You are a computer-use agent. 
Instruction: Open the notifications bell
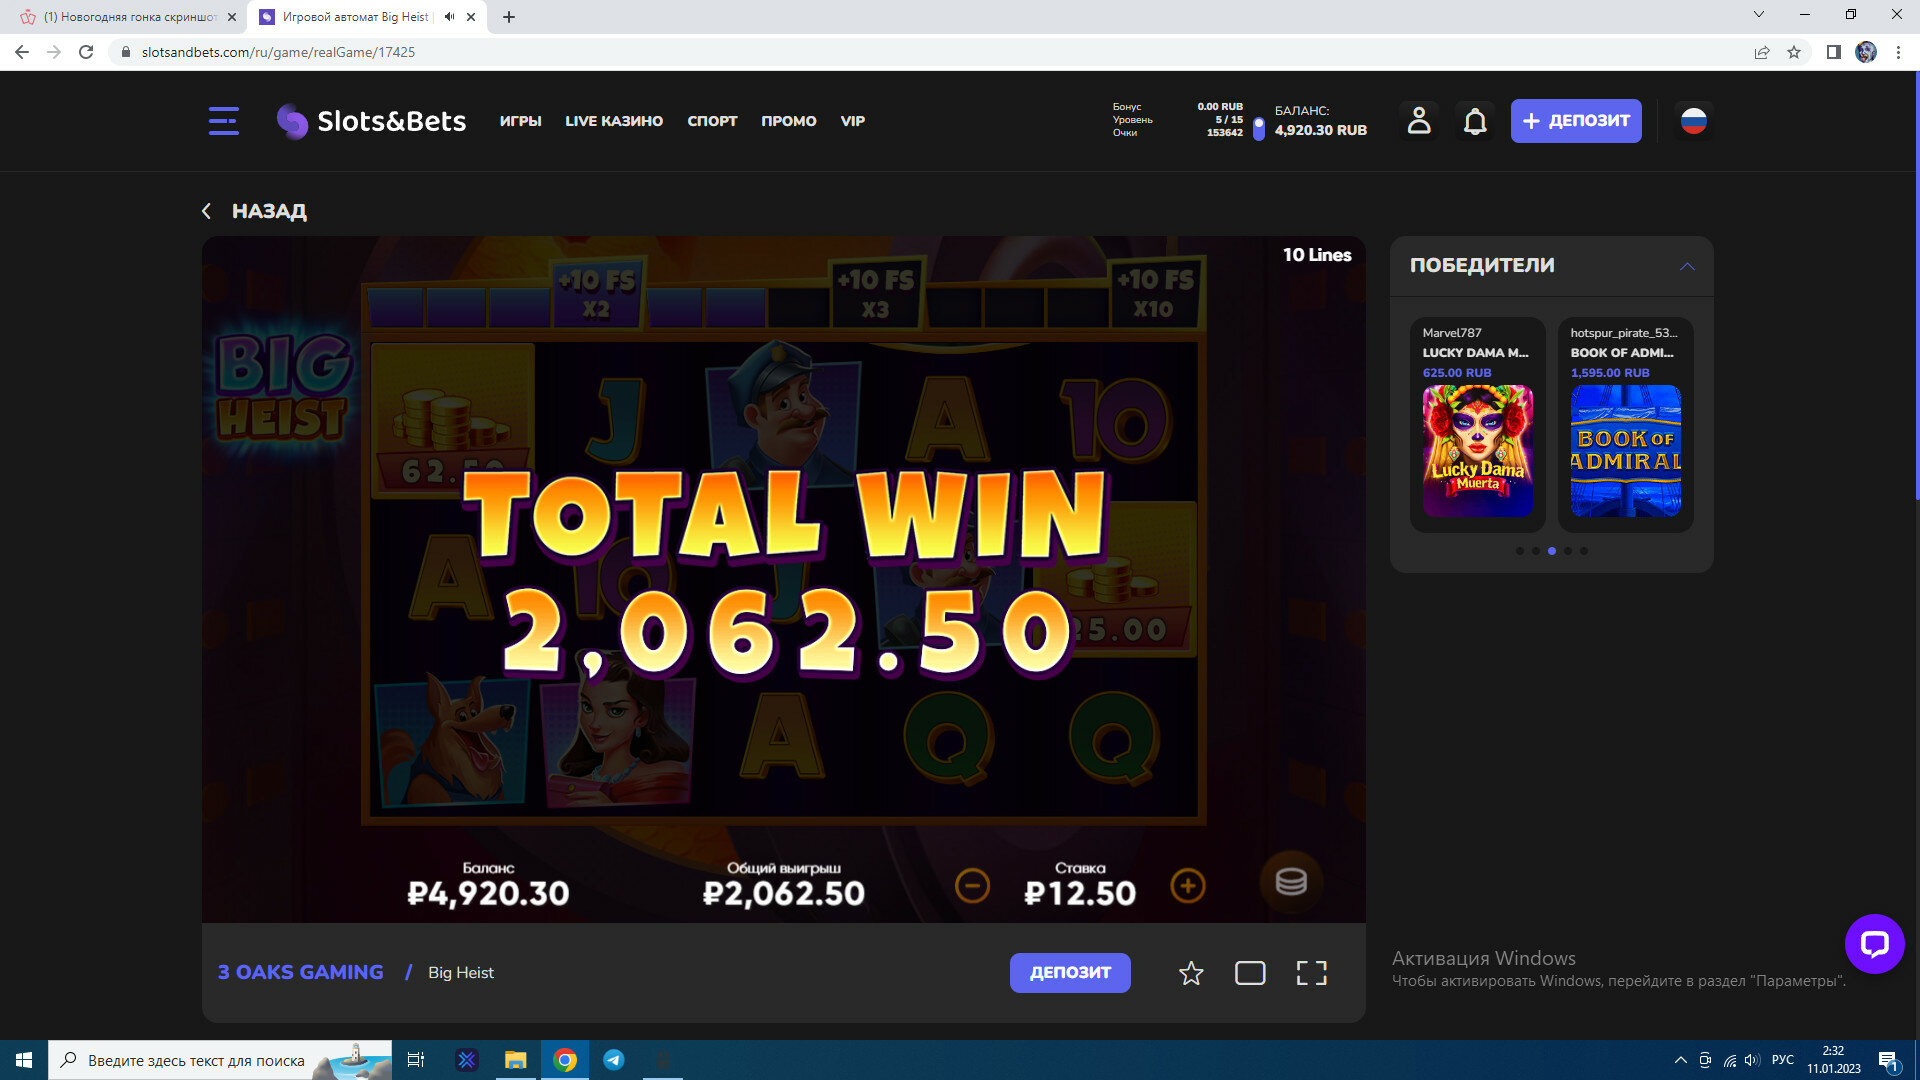pyautogui.click(x=1475, y=121)
